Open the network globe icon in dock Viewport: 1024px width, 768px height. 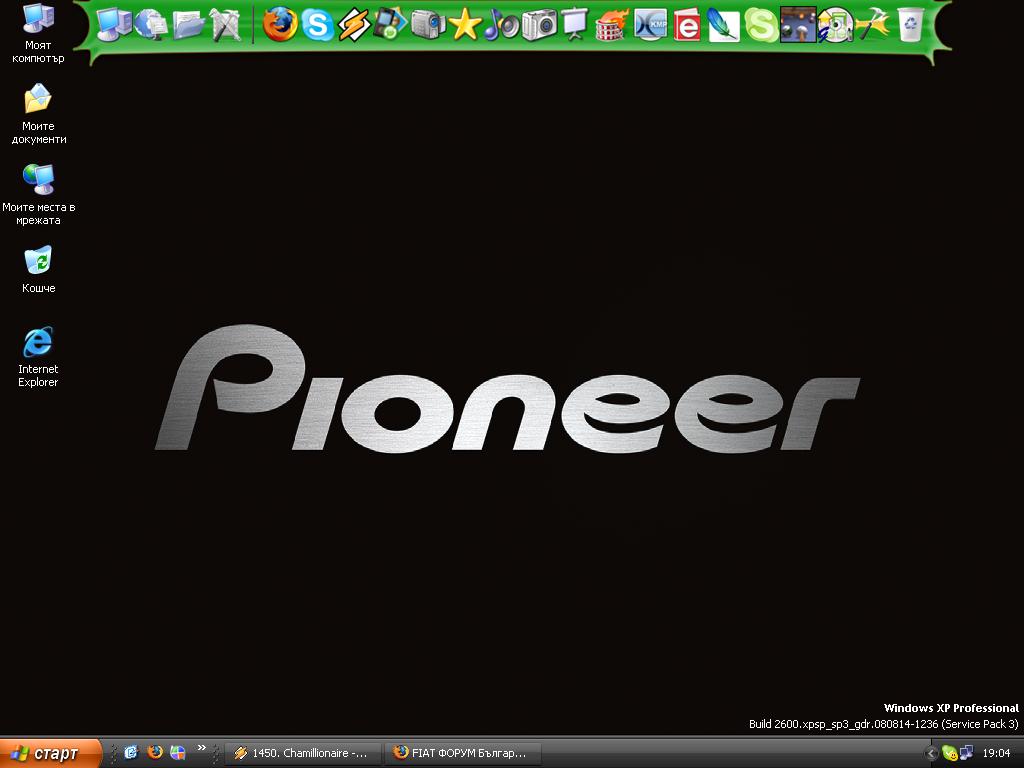(152, 25)
